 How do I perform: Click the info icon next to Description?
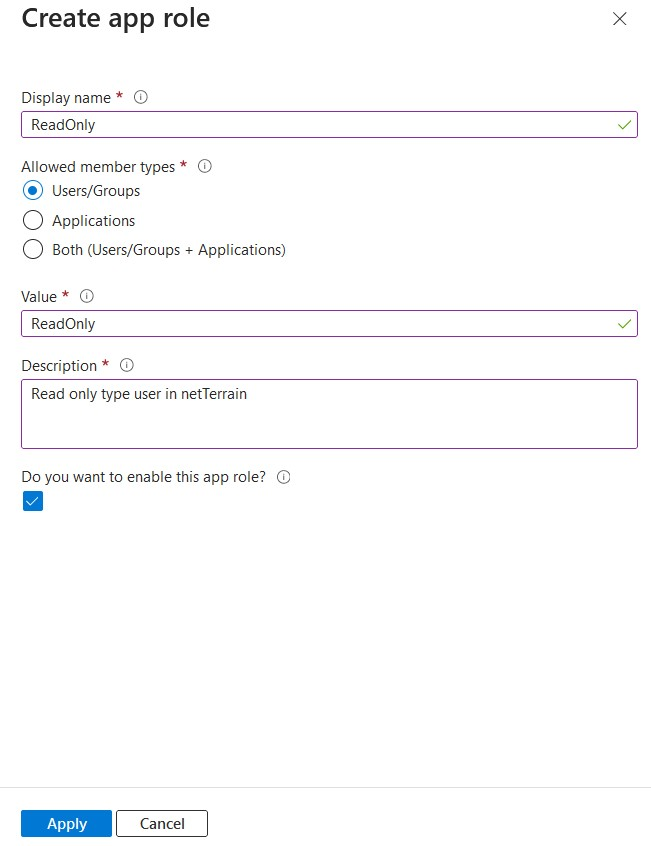[x=127, y=366]
